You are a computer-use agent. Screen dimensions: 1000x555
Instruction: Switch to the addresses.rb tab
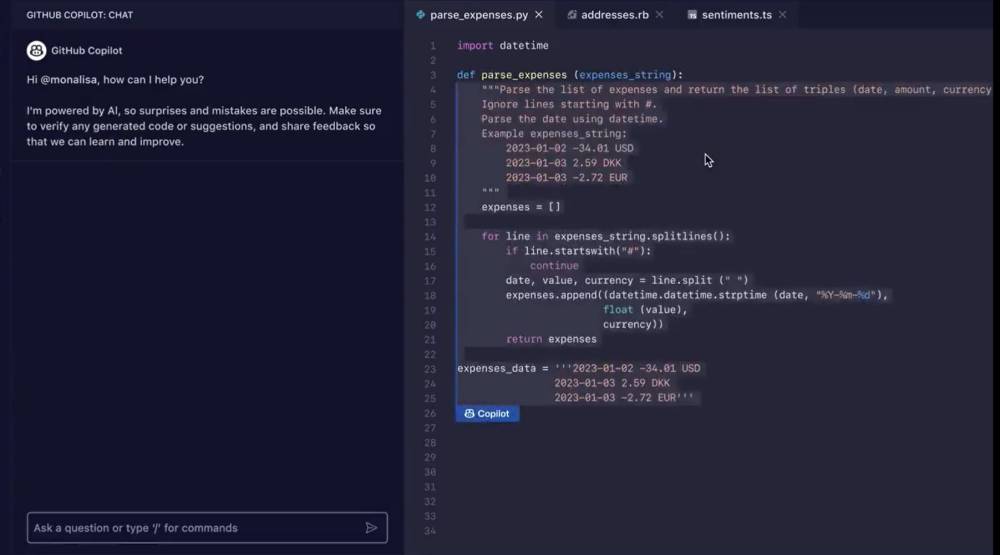(x=614, y=15)
